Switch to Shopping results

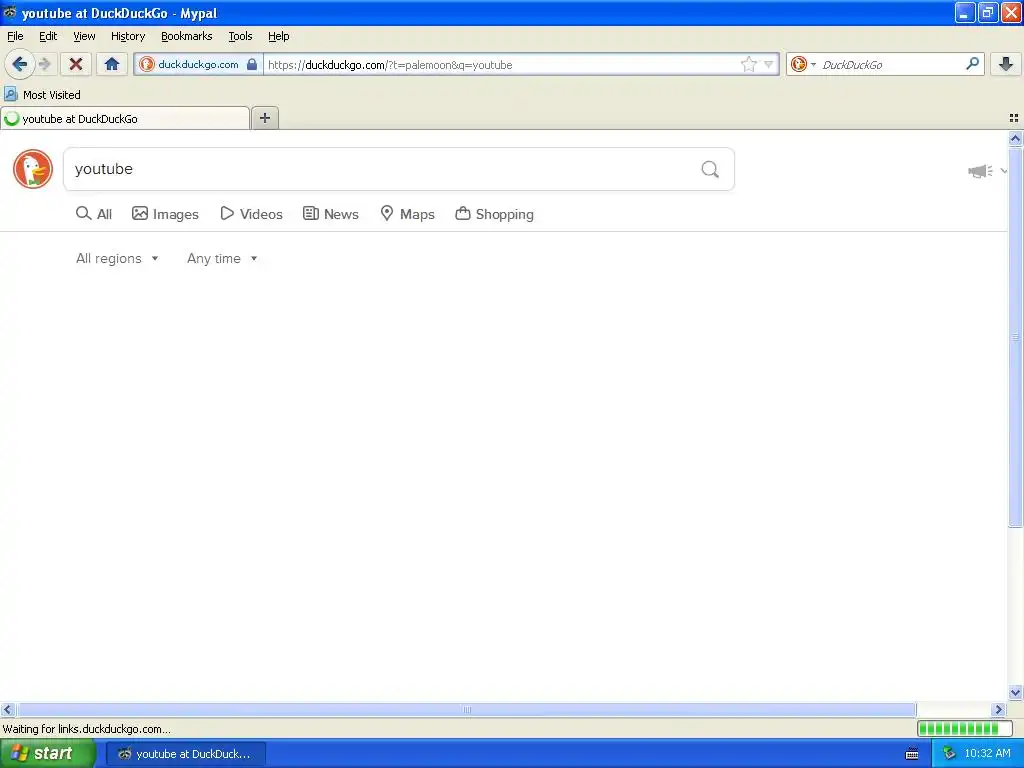point(494,214)
